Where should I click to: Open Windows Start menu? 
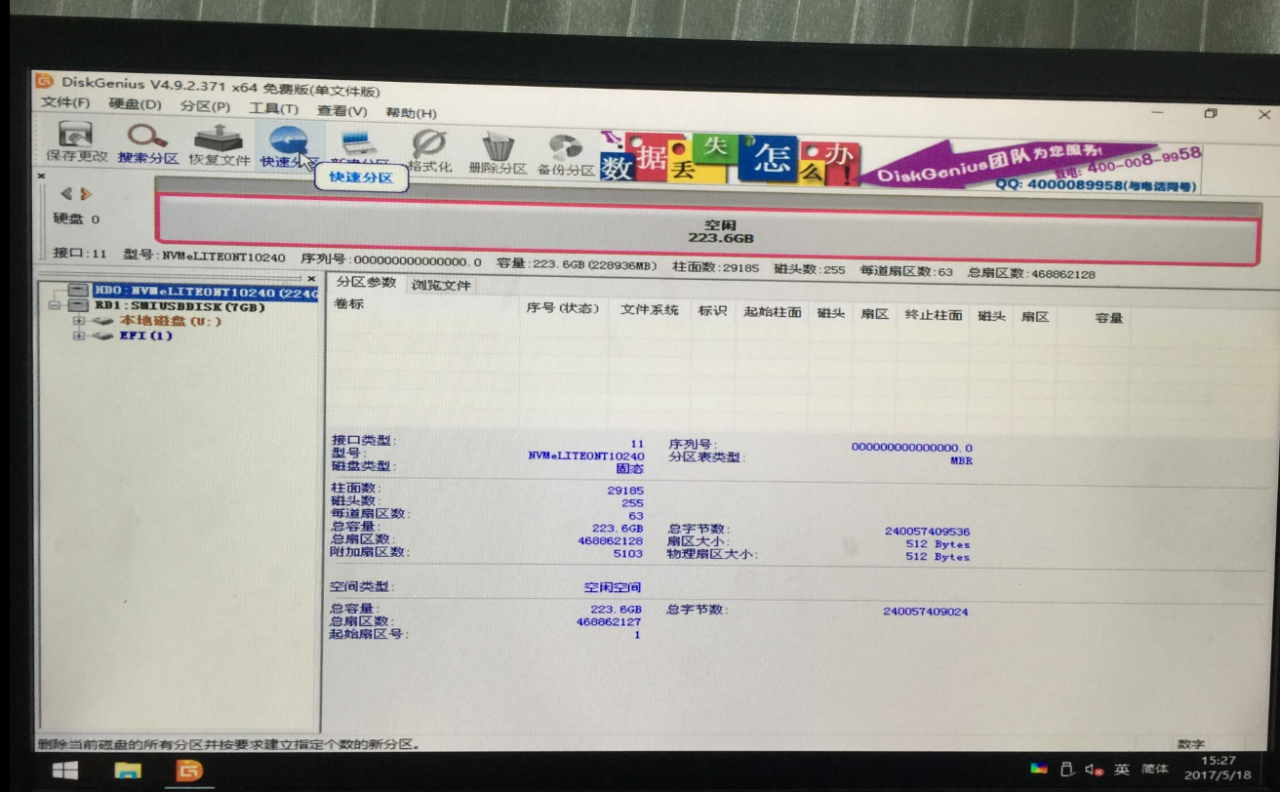pos(65,770)
